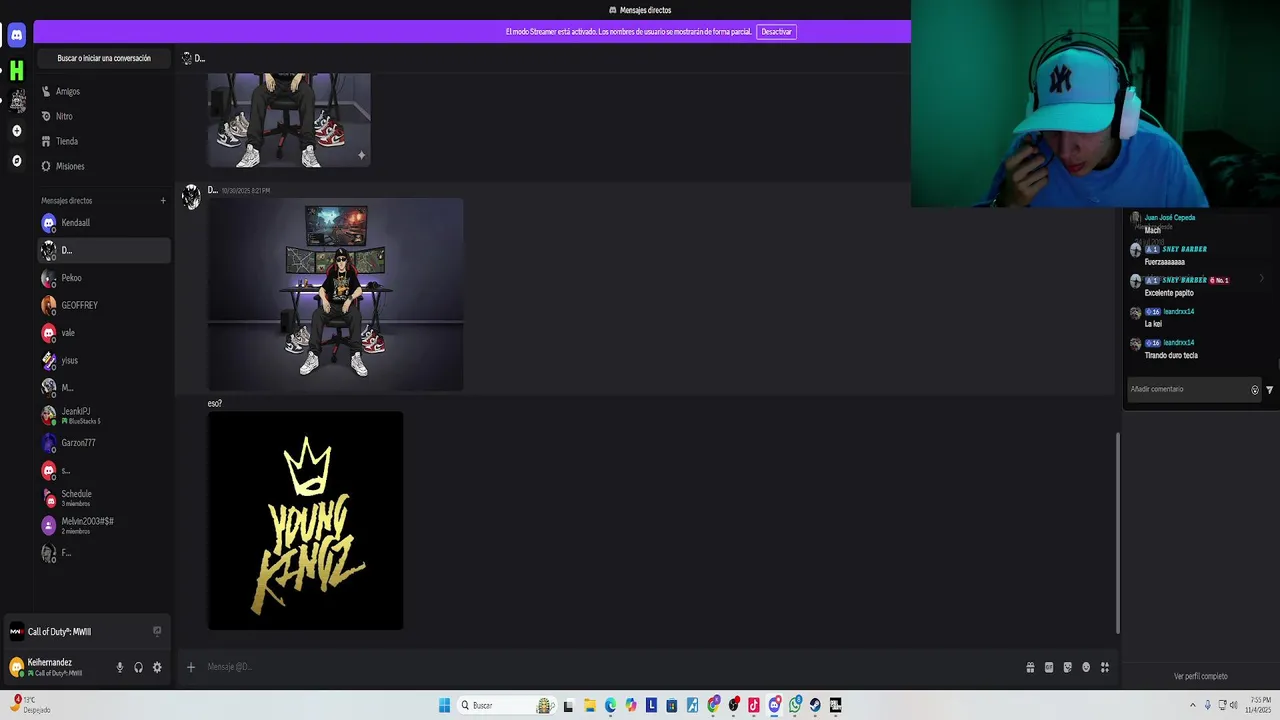Show hidden system tray icons
This screenshot has height=720, width=1280.
[x=1192, y=705]
